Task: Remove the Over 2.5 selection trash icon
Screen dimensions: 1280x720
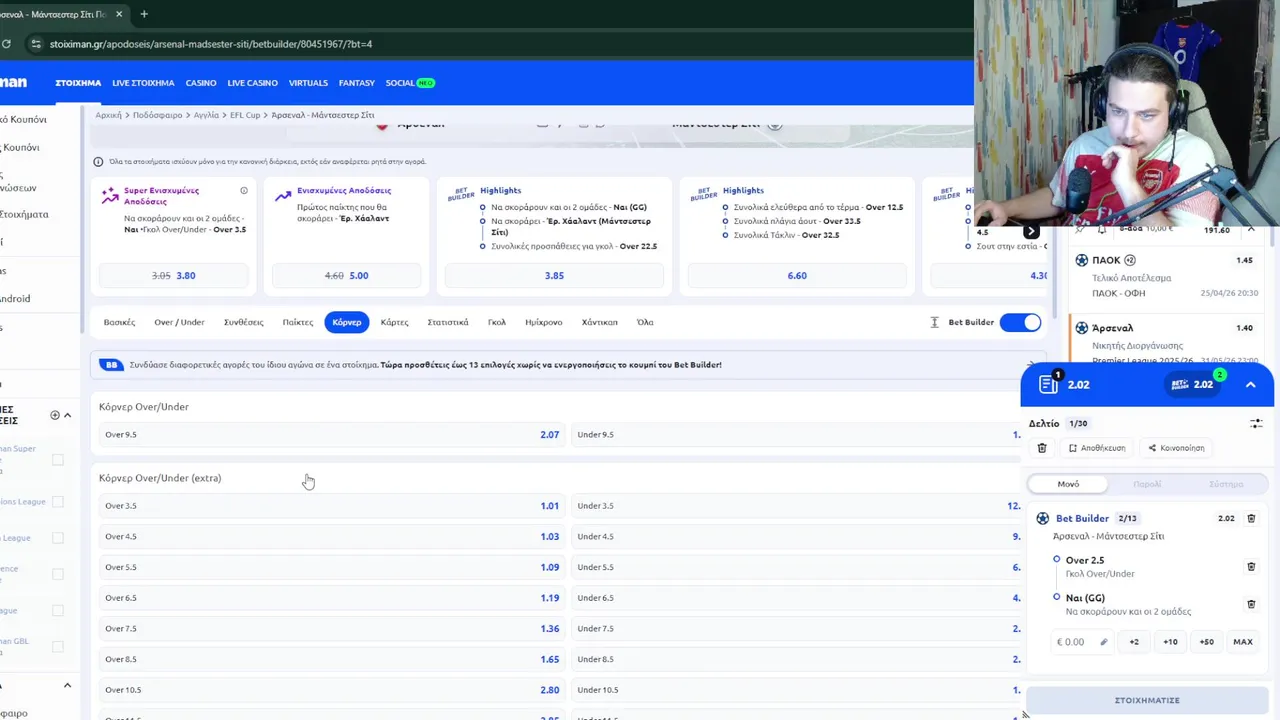Action: (x=1251, y=566)
